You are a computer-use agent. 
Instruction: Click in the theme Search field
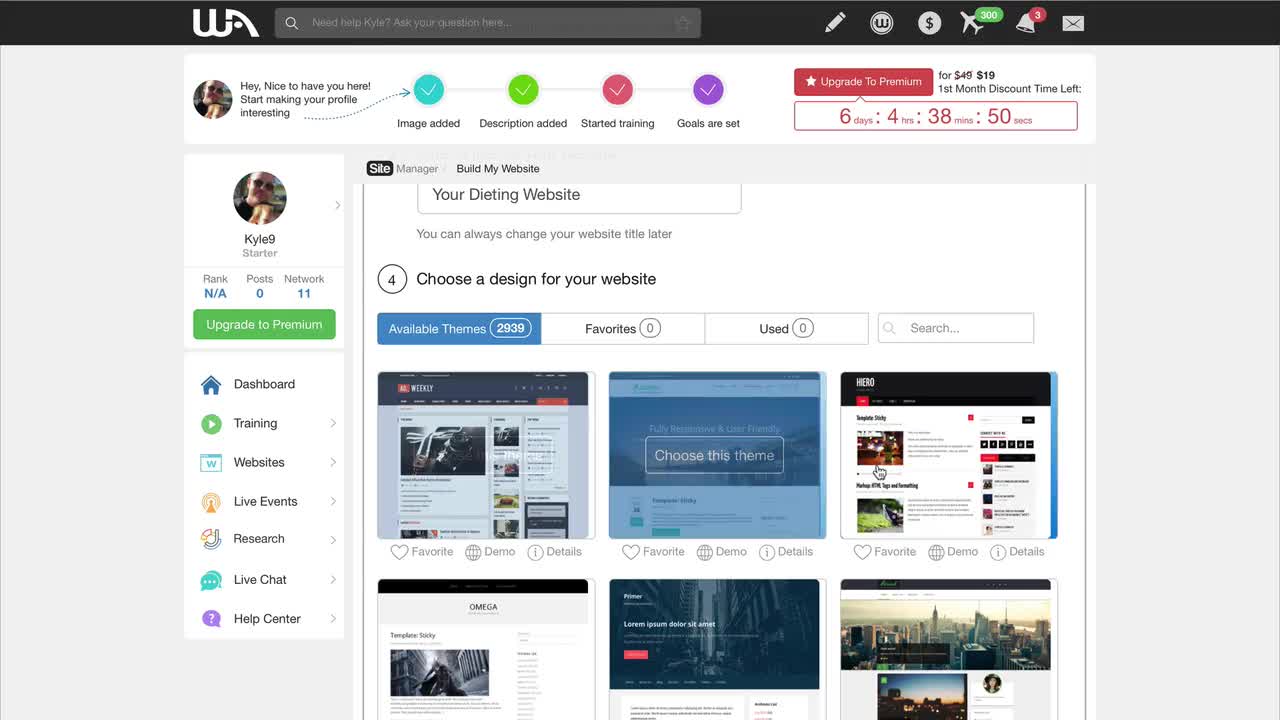[956, 328]
